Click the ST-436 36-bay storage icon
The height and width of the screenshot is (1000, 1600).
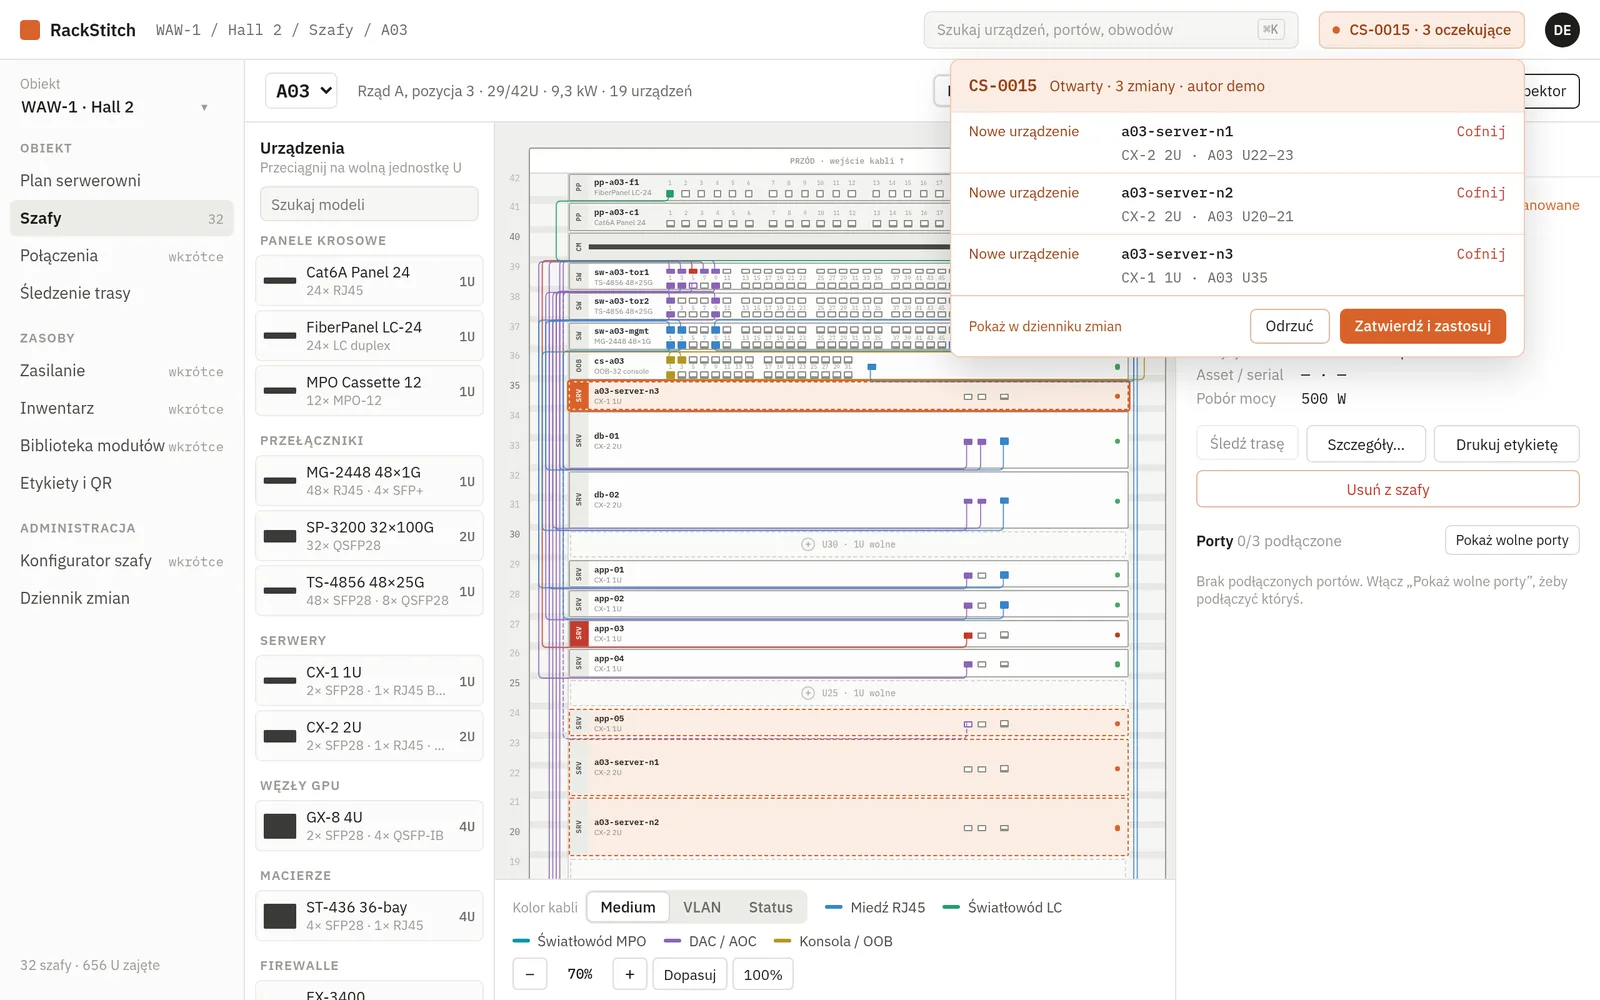(280, 916)
